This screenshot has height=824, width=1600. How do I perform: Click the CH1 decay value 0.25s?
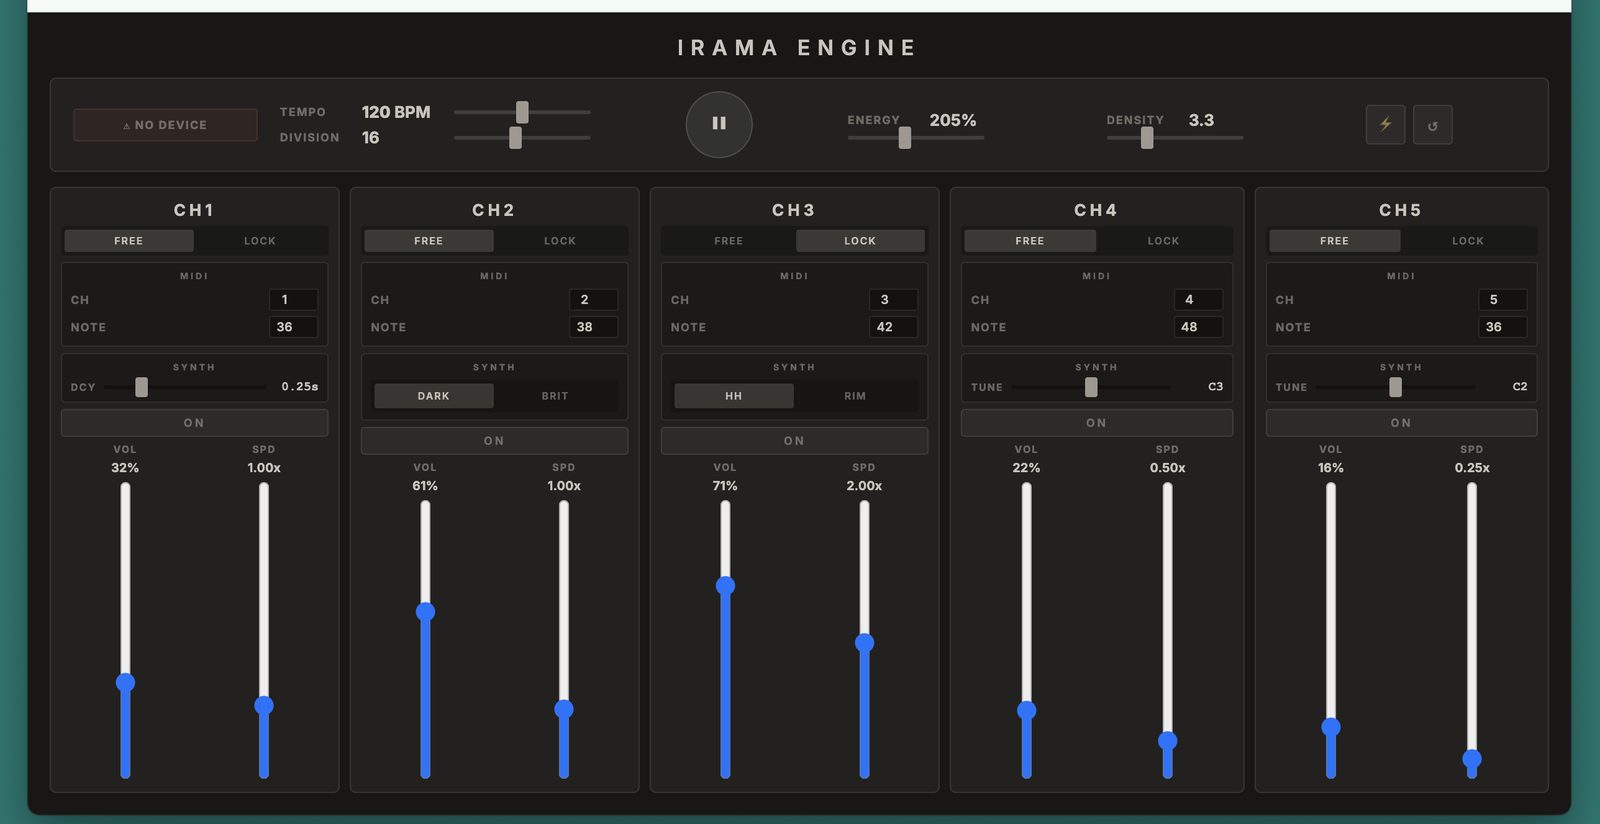pos(300,387)
